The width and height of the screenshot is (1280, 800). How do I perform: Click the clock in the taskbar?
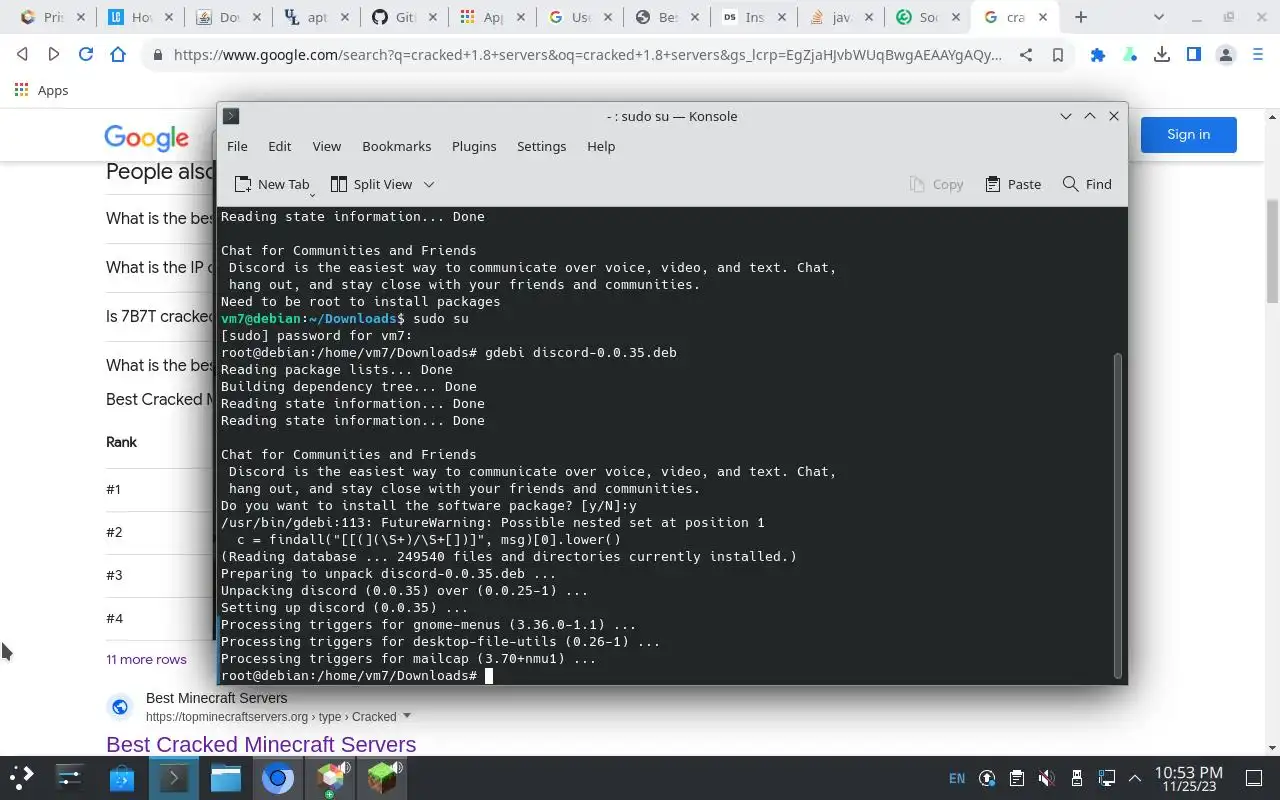tap(1188, 778)
